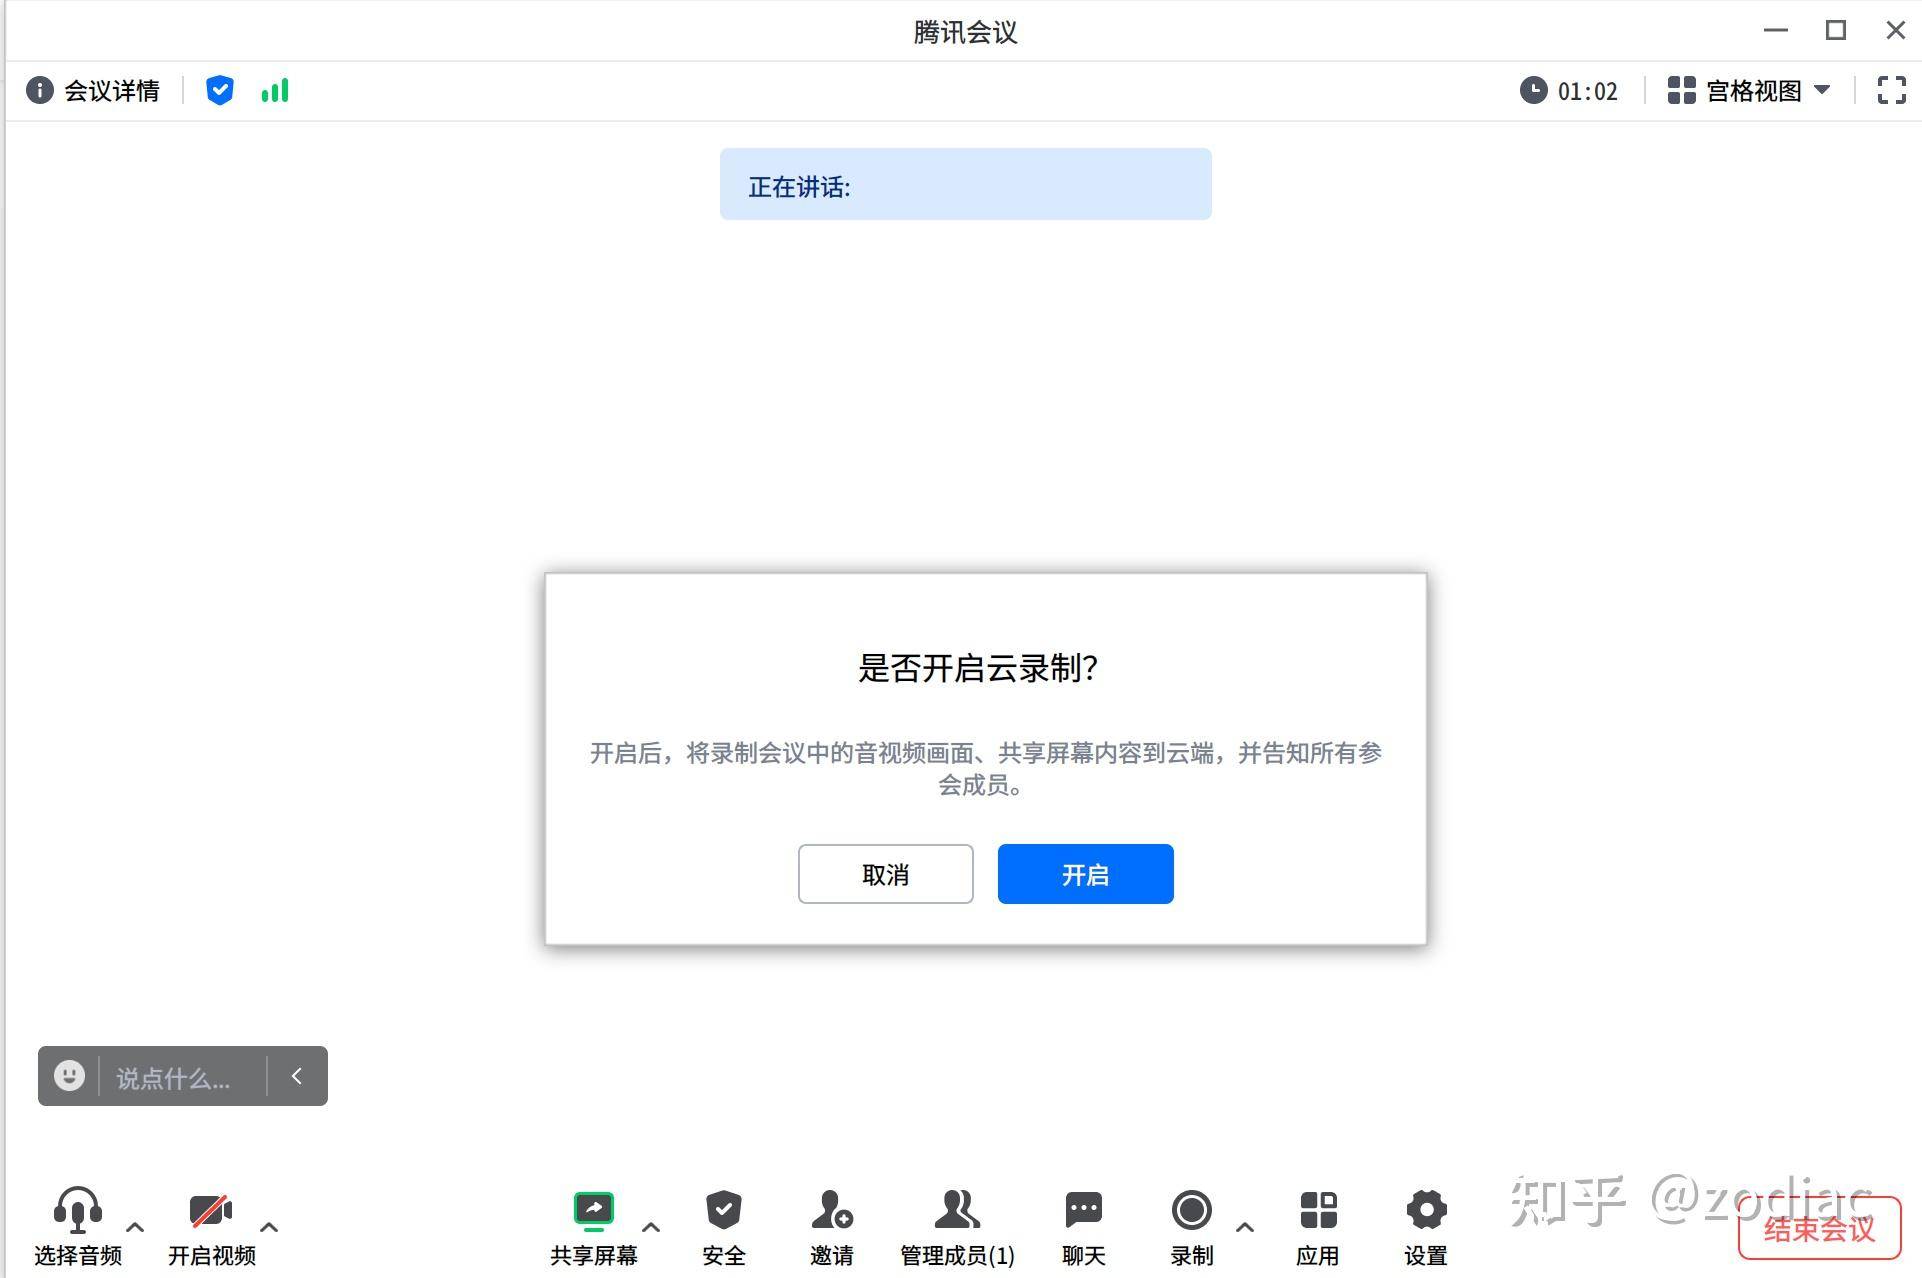Image resolution: width=1922 pixels, height=1278 pixels.
Task: Check the green network signal bars
Action: (275, 91)
